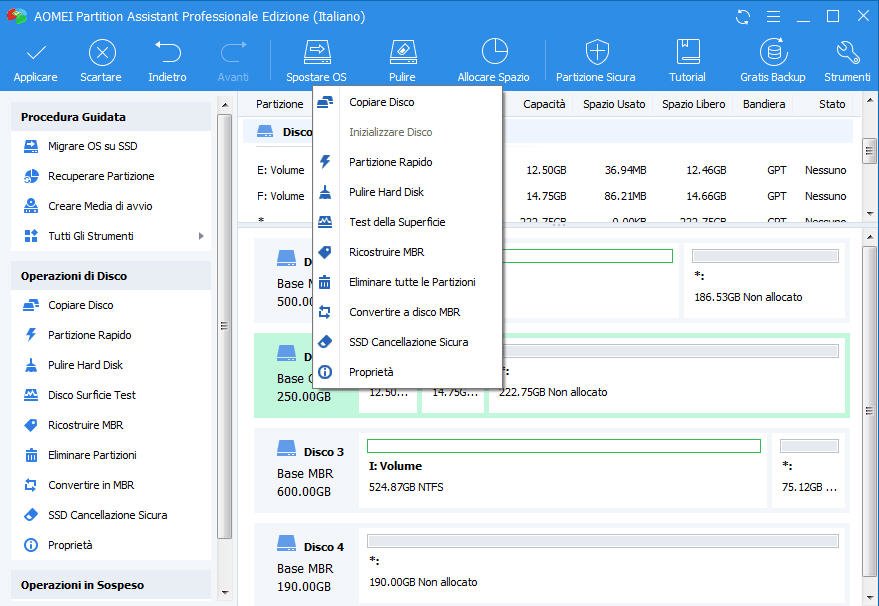Expand the Tutti Gli Strumenti submenu arrow
The height and width of the screenshot is (606, 879).
point(201,236)
